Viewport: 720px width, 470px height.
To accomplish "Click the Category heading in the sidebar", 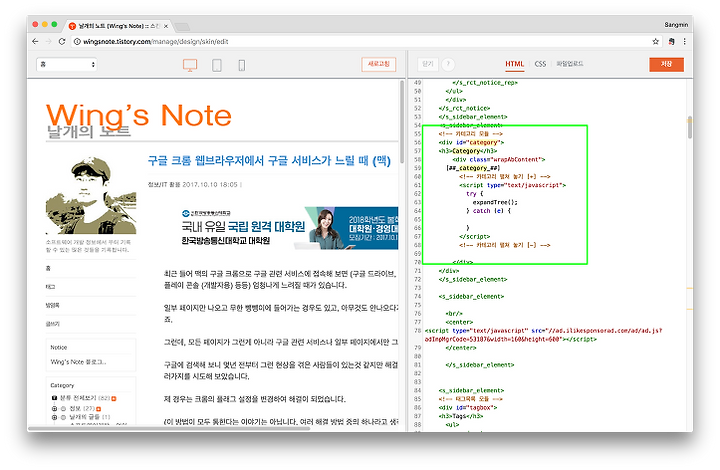I will 62,385.
